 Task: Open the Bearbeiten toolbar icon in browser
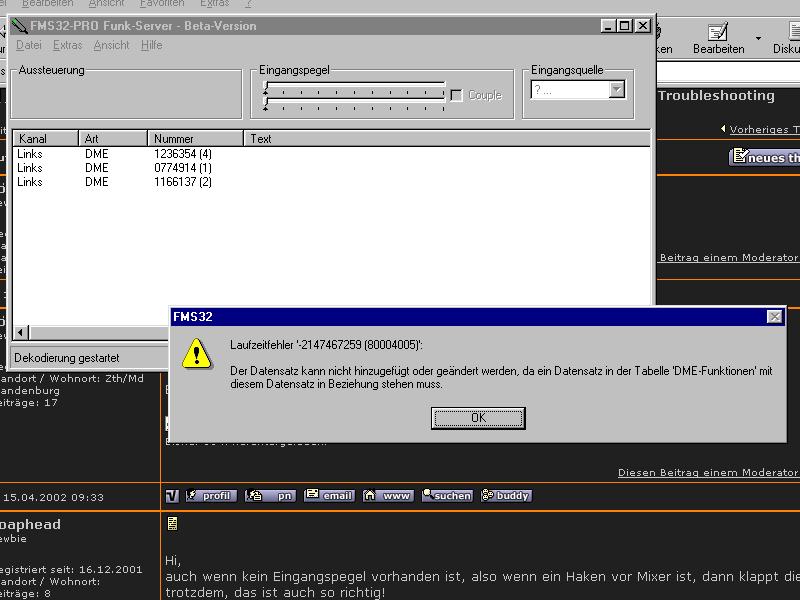point(718,35)
